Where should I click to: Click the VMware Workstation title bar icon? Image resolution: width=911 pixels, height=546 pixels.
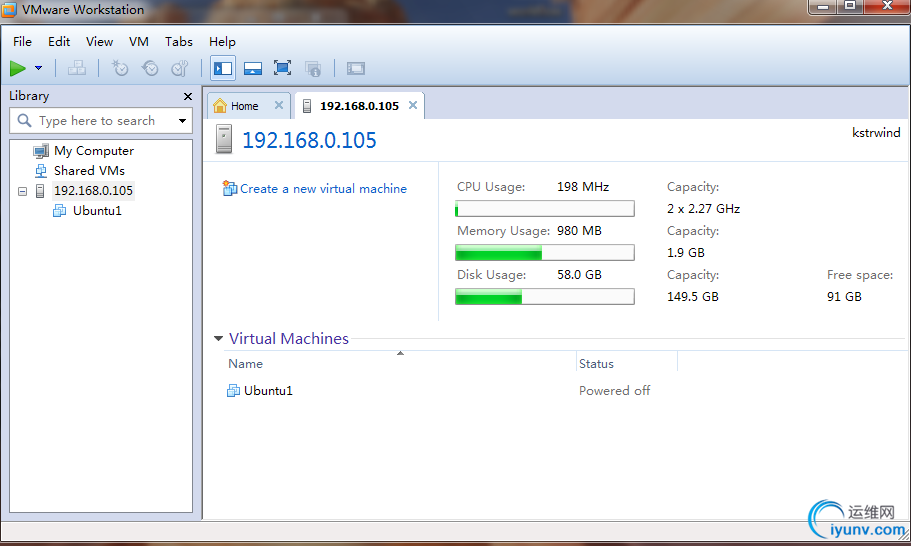(x=9, y=10)
